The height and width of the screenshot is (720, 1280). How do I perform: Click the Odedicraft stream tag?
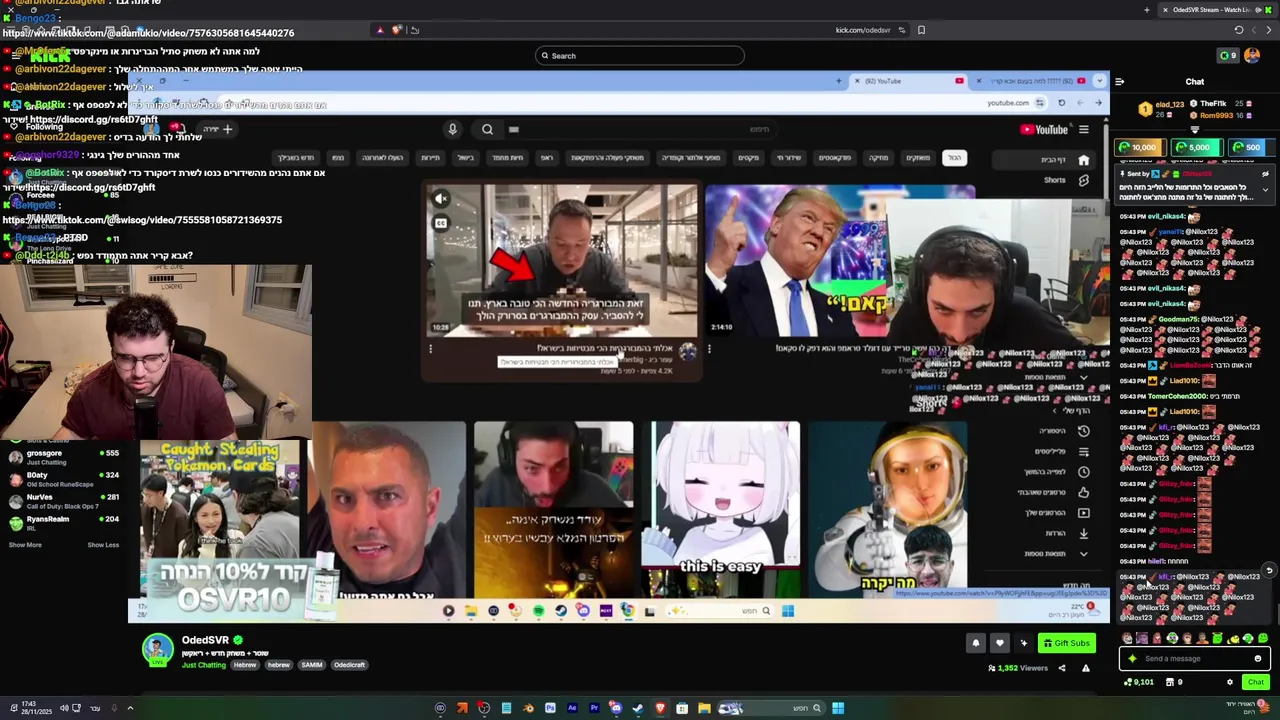coord(350,665)
